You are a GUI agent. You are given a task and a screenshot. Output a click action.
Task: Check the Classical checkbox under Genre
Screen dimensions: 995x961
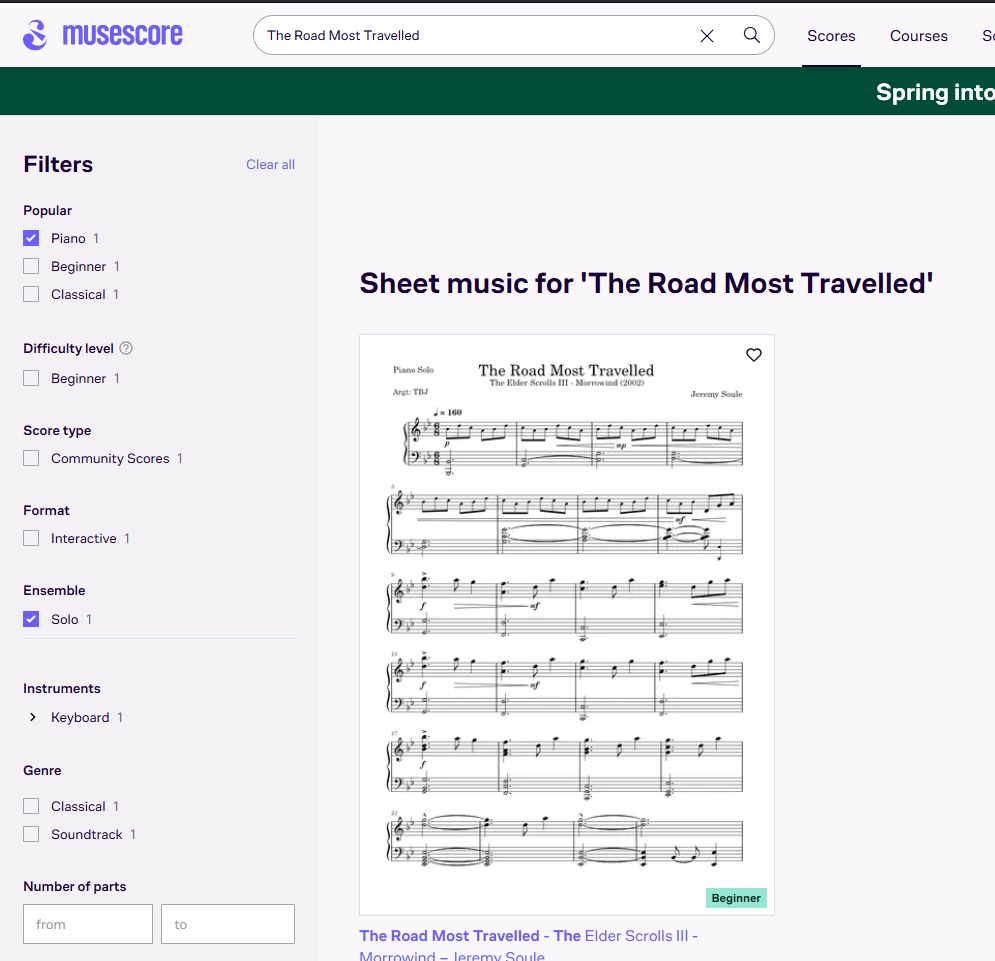[31, 806]
